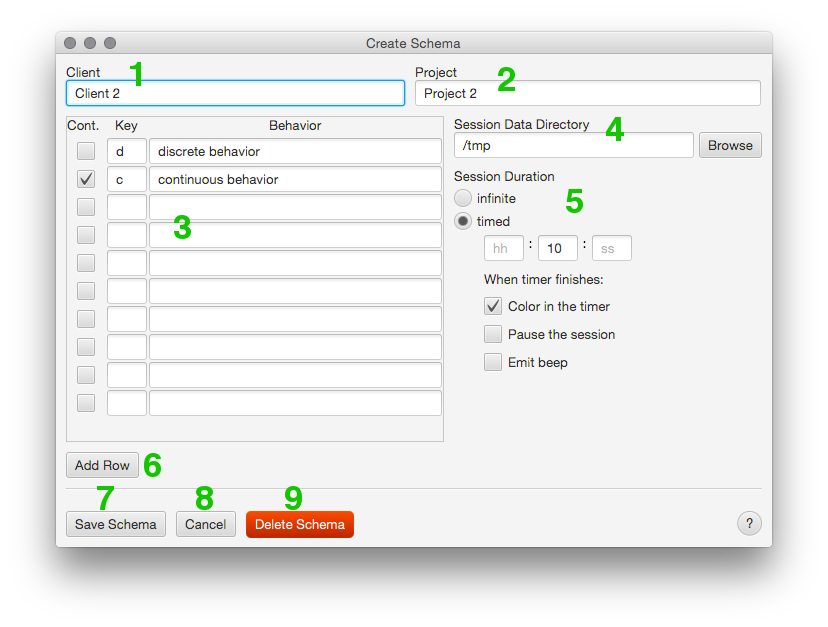The width and height of the screenshot is (828, 627).
Task: Cancel schema creation
Action: 205,523
